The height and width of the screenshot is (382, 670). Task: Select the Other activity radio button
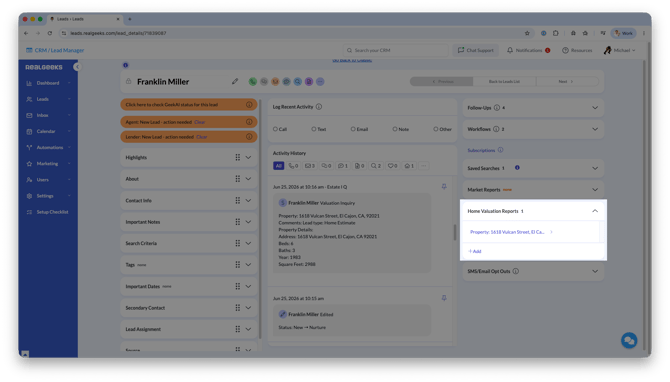[435, 129]
